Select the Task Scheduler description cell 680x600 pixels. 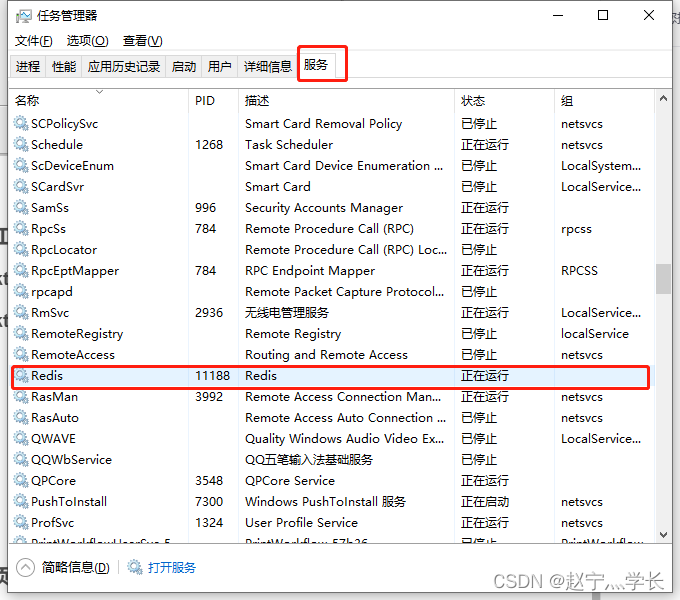coord(289,144)
